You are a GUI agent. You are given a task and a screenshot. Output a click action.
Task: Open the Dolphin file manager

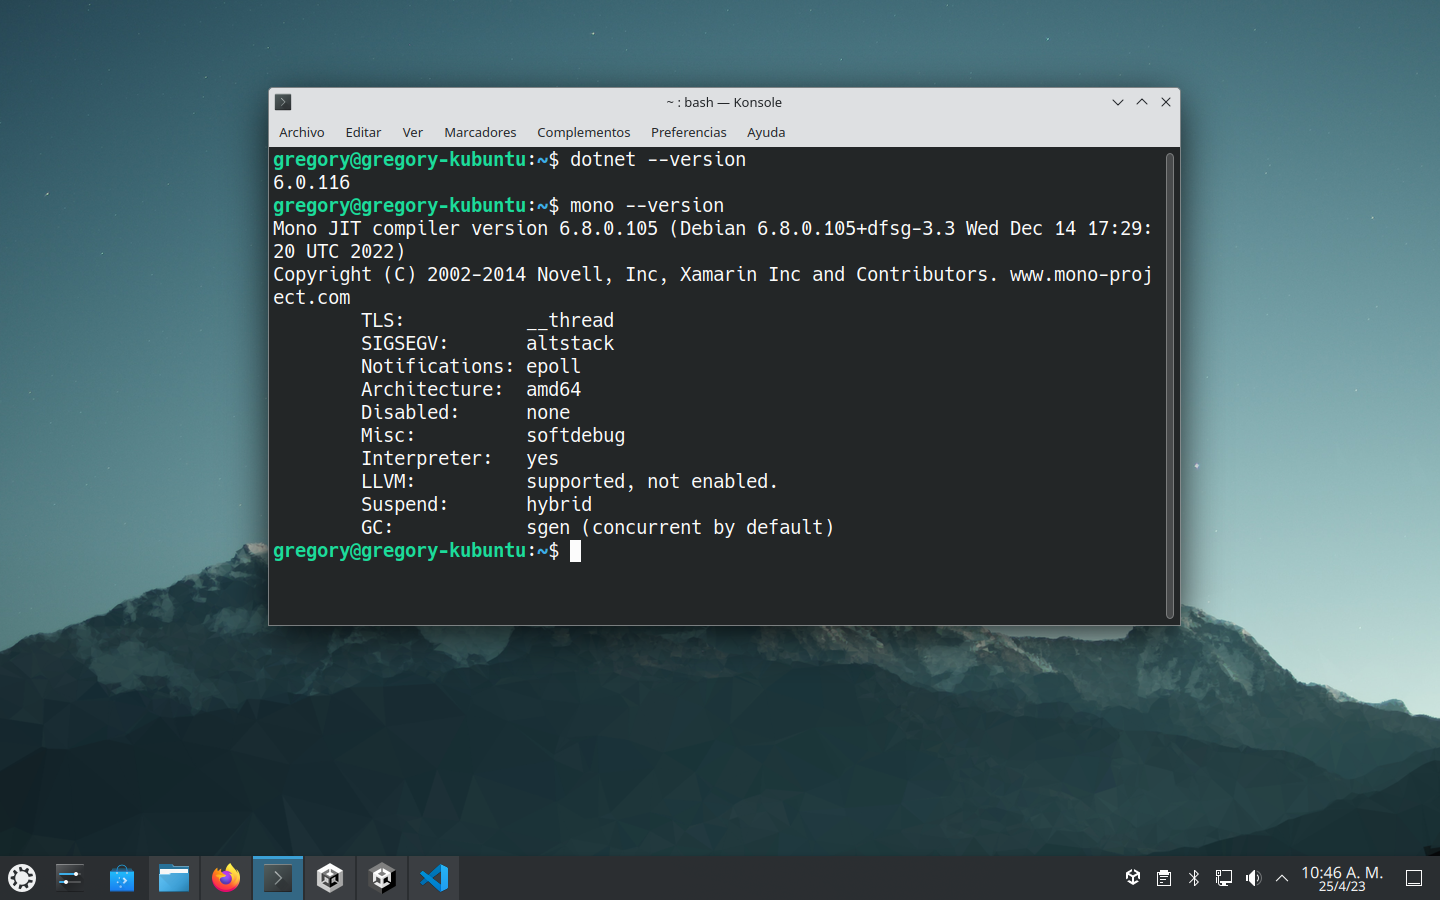[174, 878]
